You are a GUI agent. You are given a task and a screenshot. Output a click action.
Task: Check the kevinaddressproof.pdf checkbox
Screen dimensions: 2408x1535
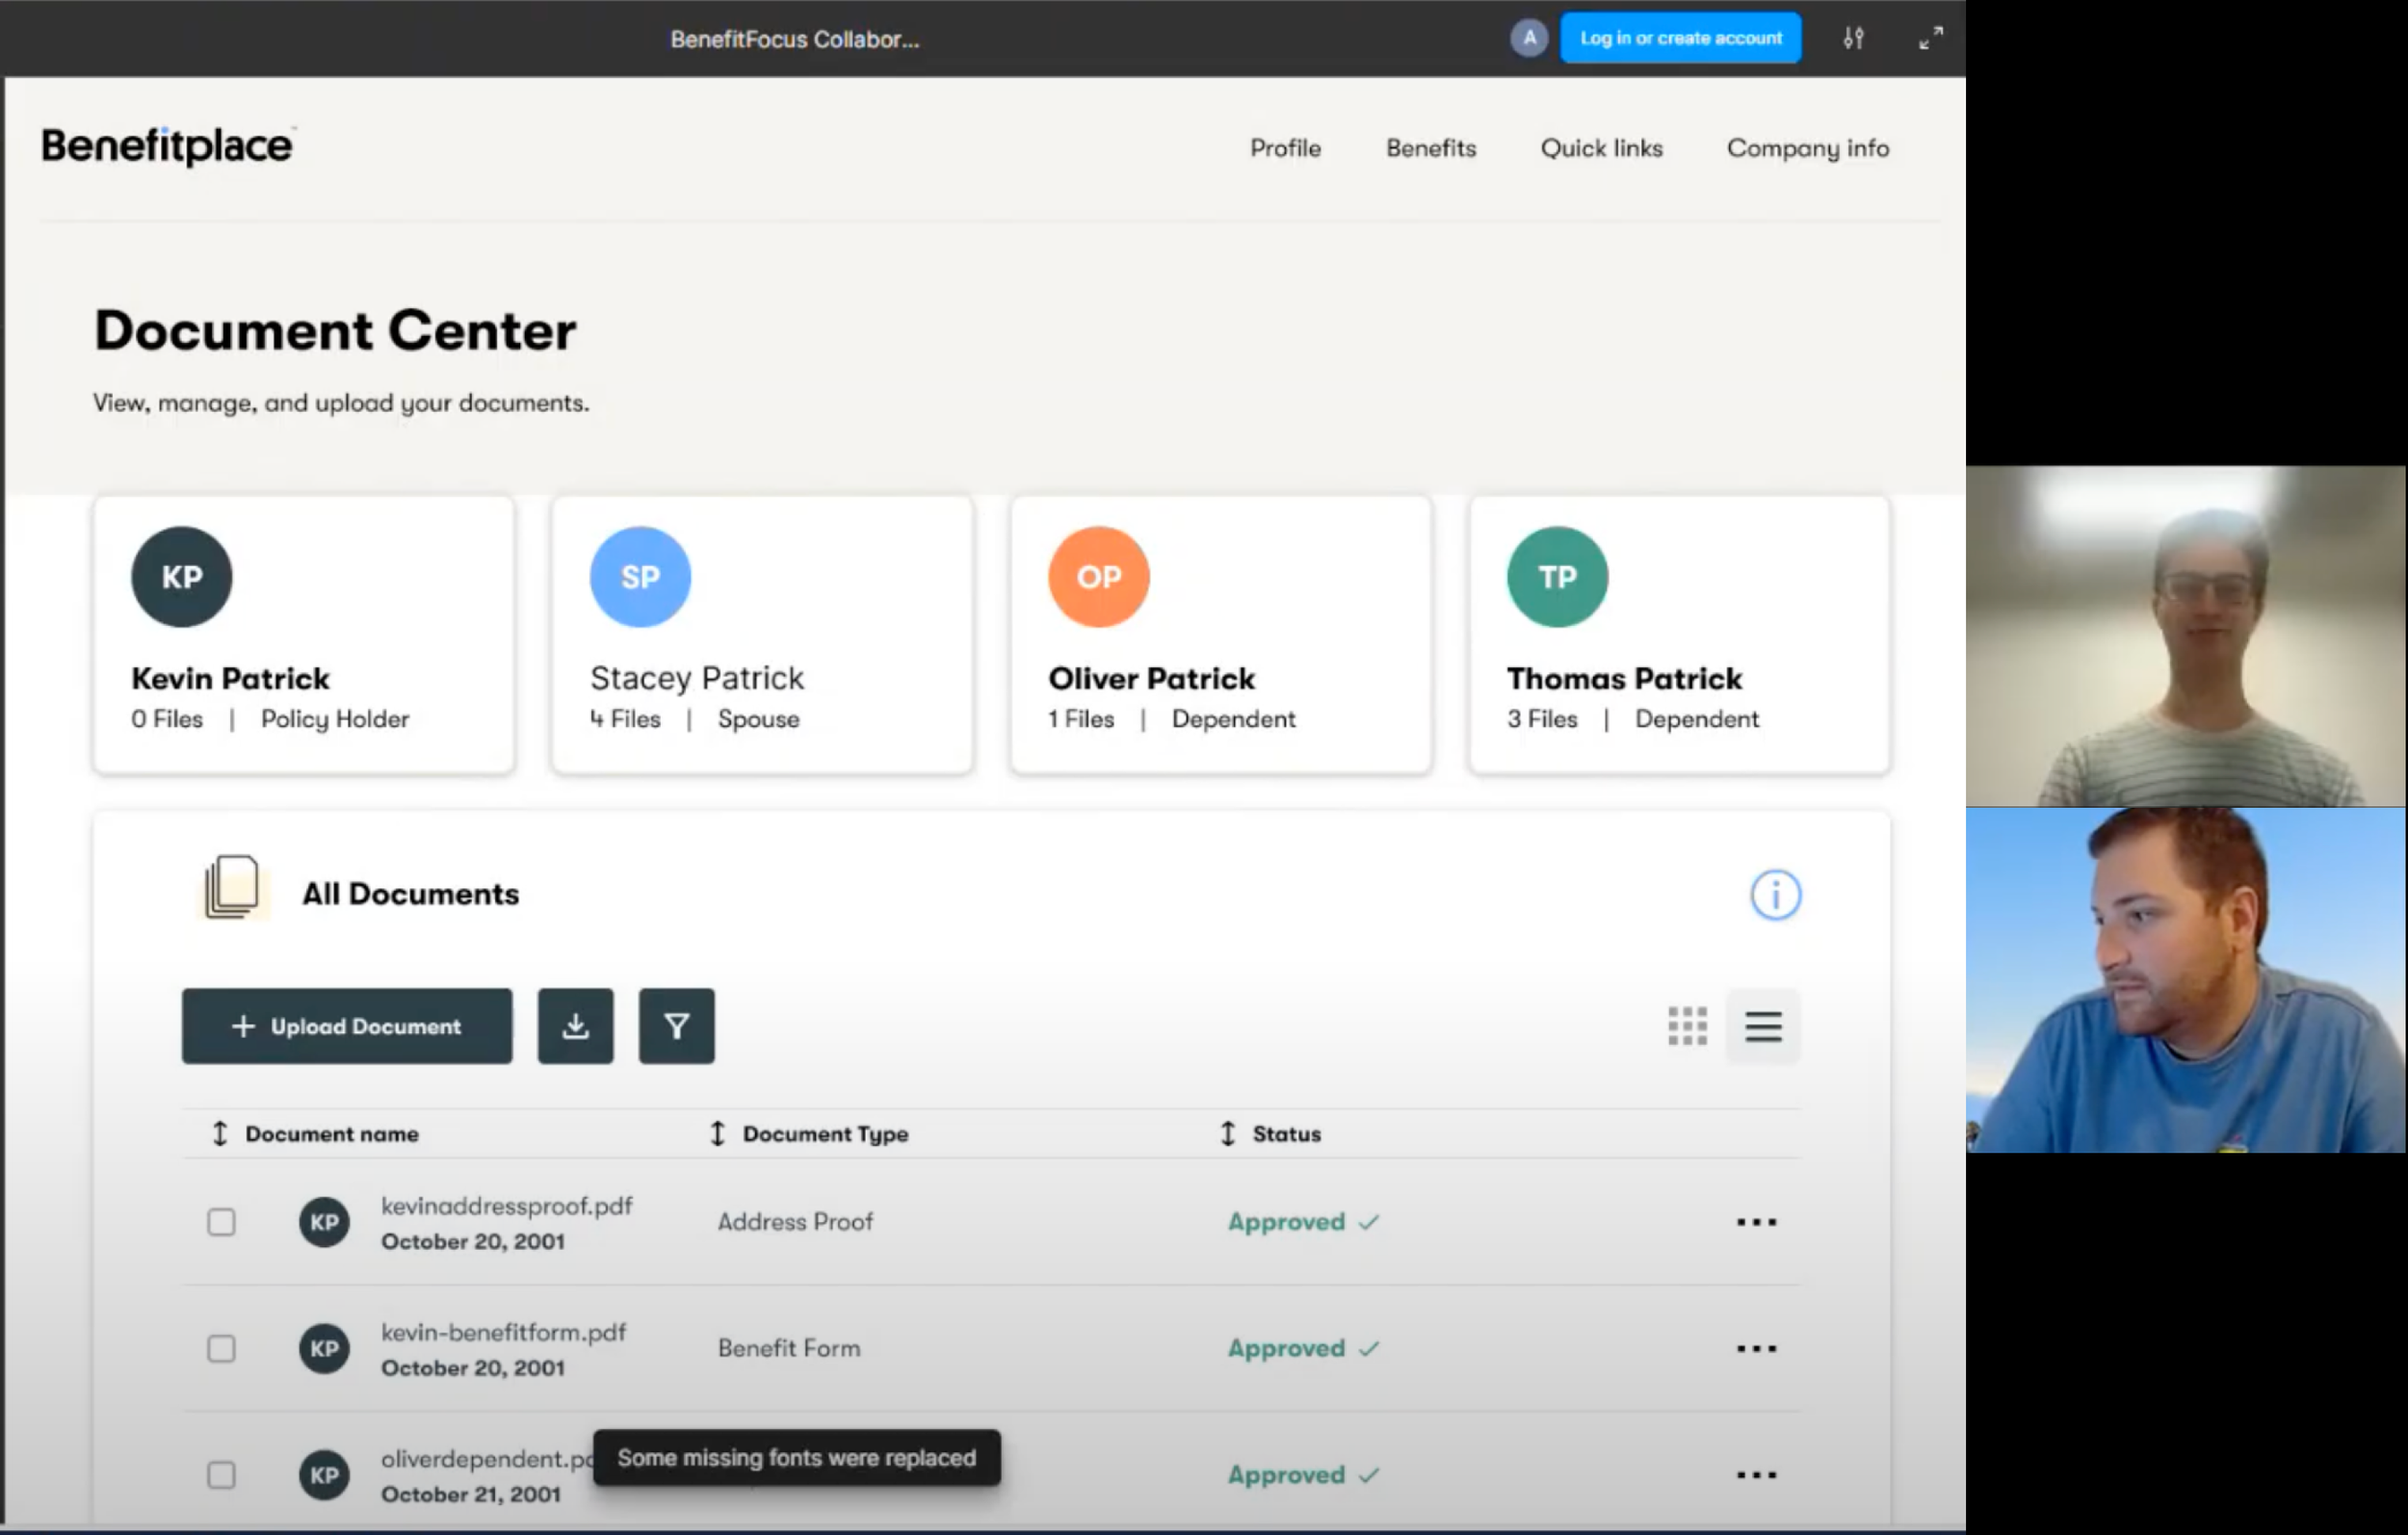221,1222
